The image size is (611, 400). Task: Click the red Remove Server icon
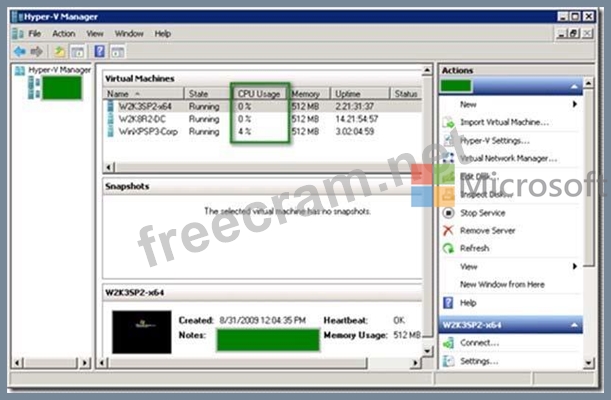(x=449, y=231)
